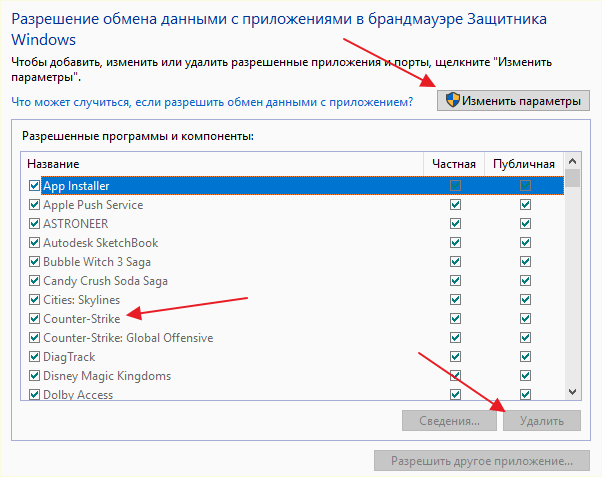Viewport: 602px width, 477px height.
Task: Toggle Частная for Counter-Strike: Global Offensive
Action: 455,338
